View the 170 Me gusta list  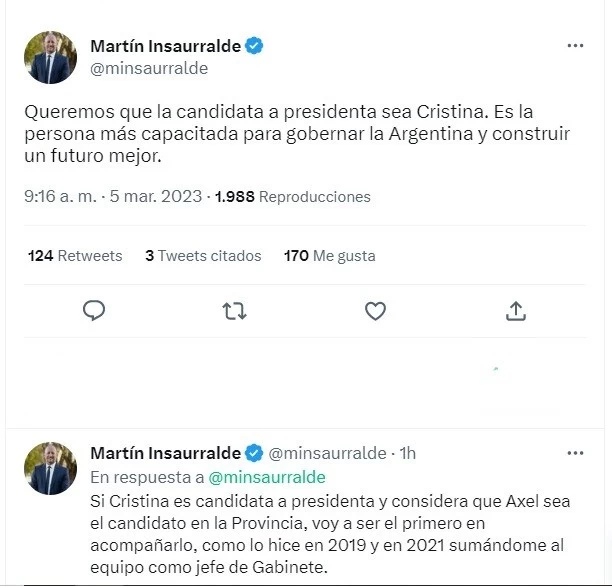click(x=329, y=256)
